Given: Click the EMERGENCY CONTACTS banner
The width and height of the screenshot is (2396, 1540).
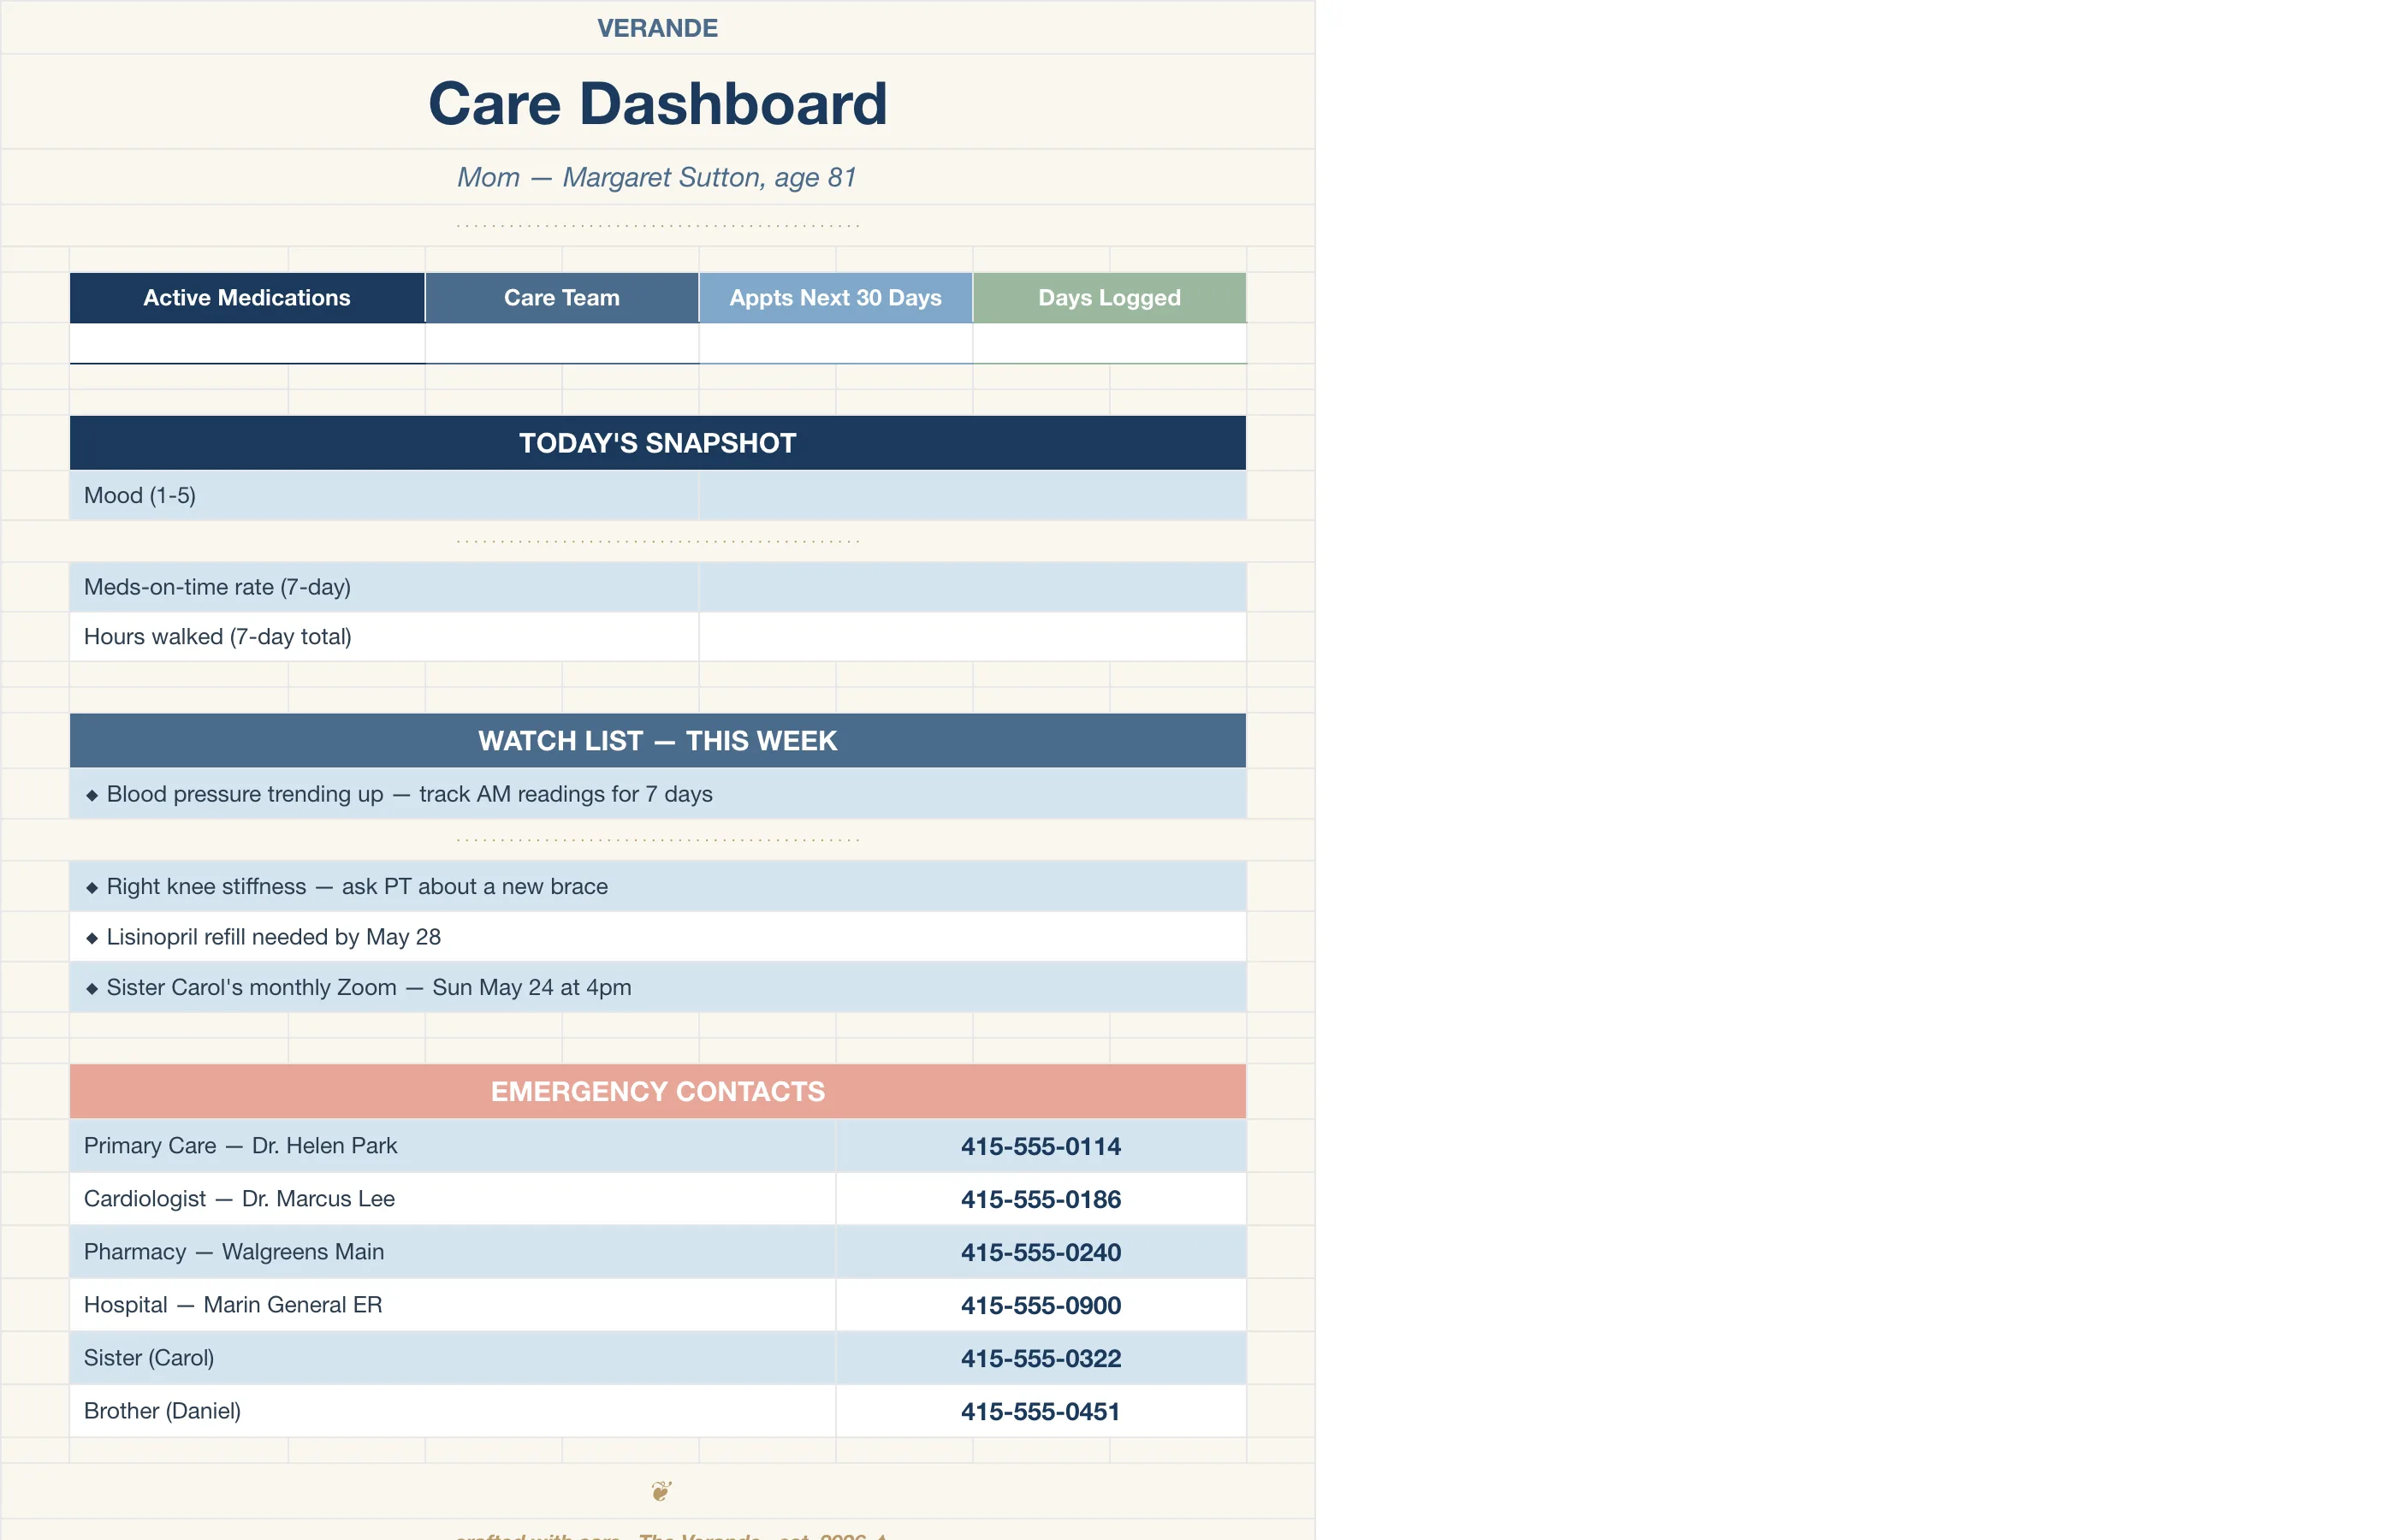Looking at the screenshot, I should 658,1091.
